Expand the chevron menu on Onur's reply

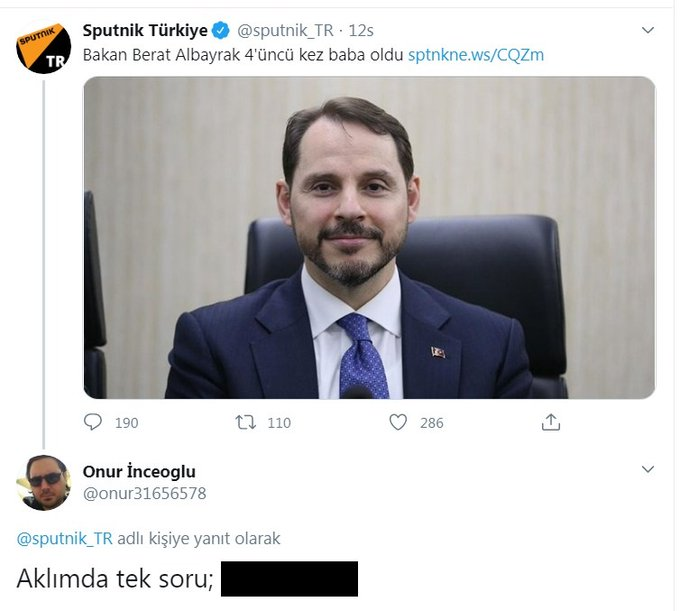coord(647,469)
